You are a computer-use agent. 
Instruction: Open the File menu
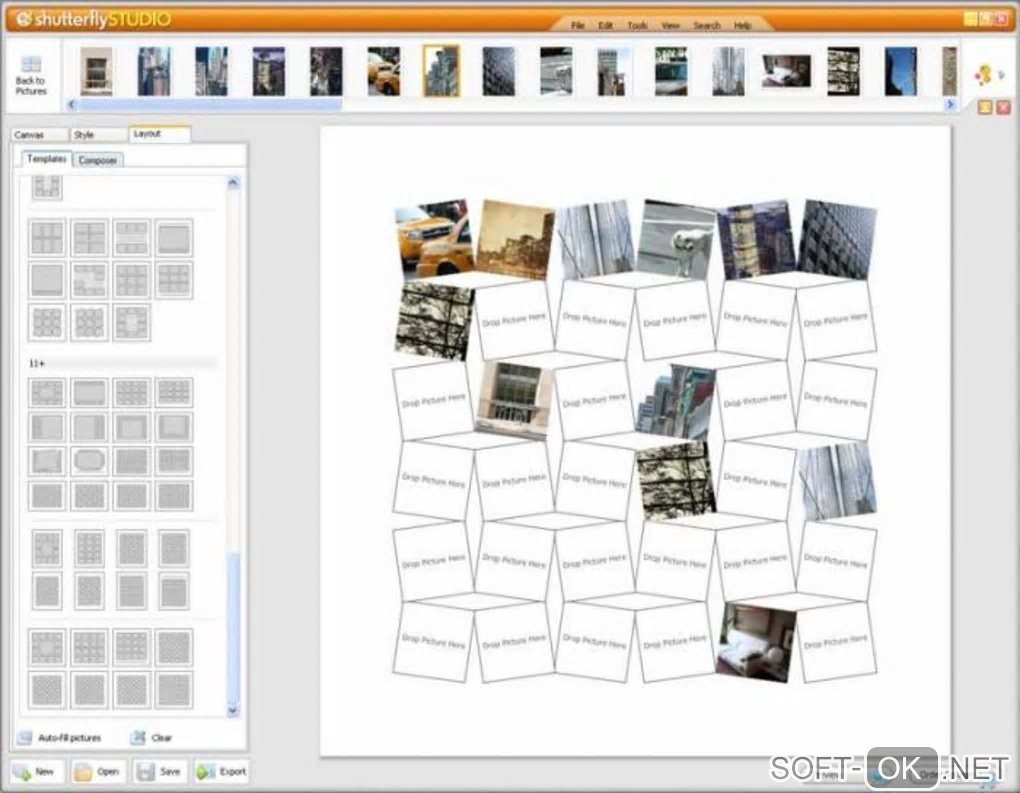[x=578, y=25]
